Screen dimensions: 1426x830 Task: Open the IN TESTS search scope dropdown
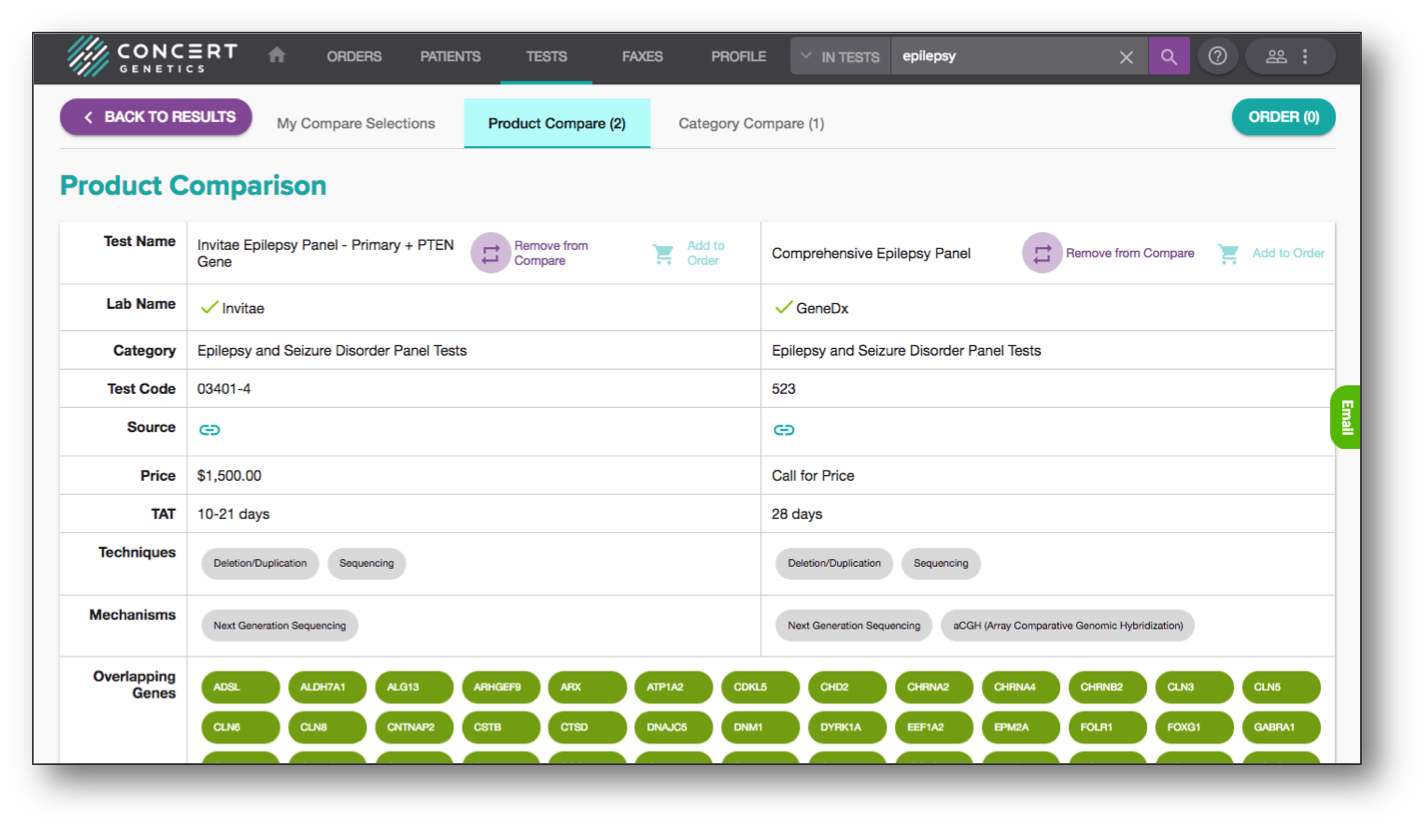(x=839, y=56)
